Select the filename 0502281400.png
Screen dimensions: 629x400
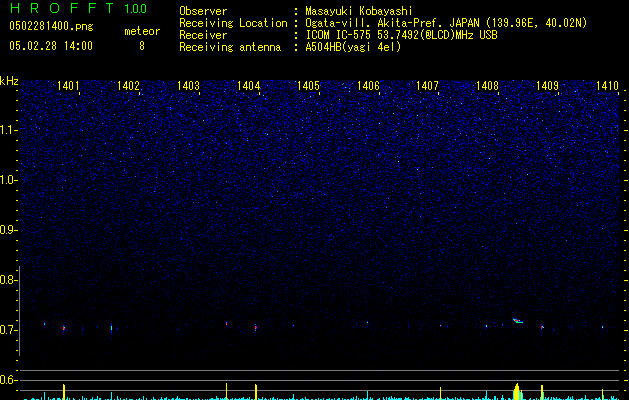[x=51, y=26]
